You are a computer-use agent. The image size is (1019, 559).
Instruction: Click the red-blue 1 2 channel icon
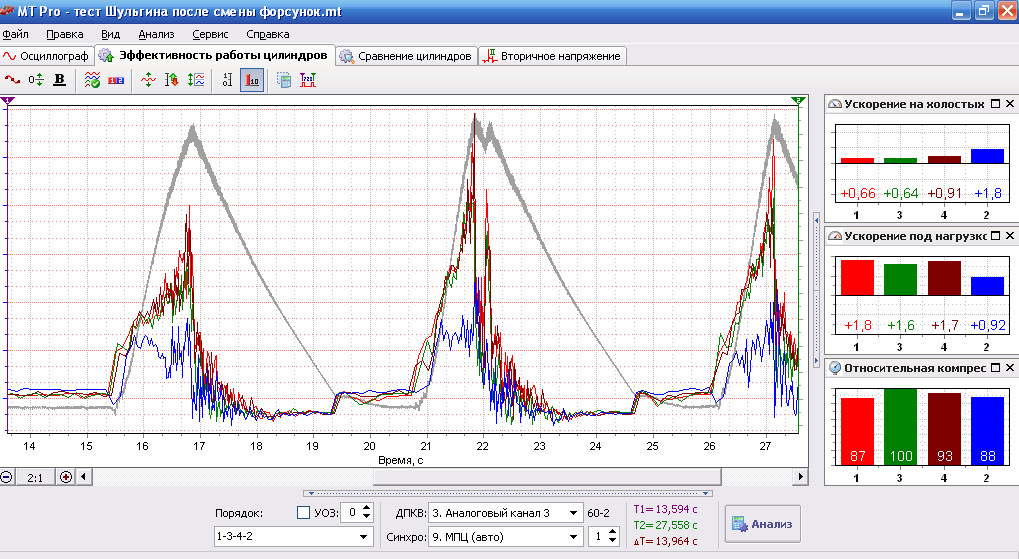[x=116, y=80]
